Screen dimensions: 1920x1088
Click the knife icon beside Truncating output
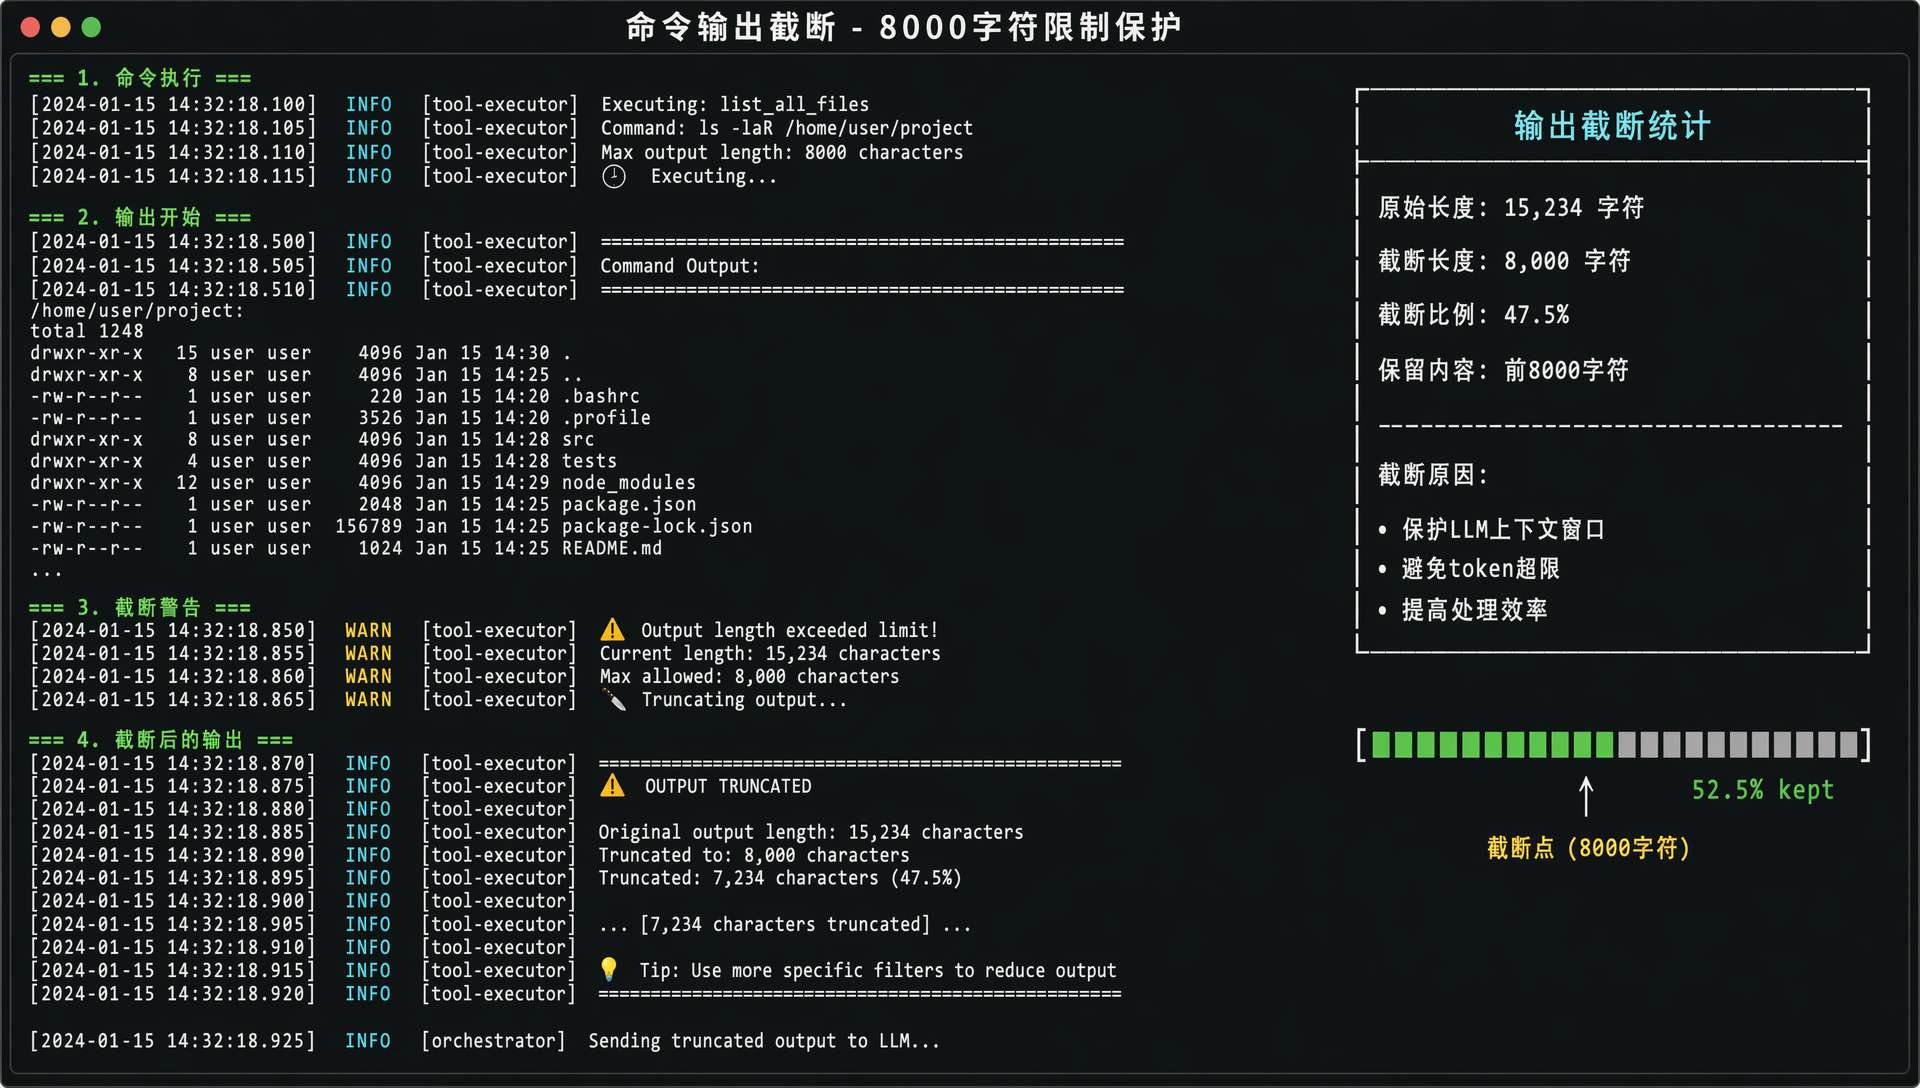point(614,700)
